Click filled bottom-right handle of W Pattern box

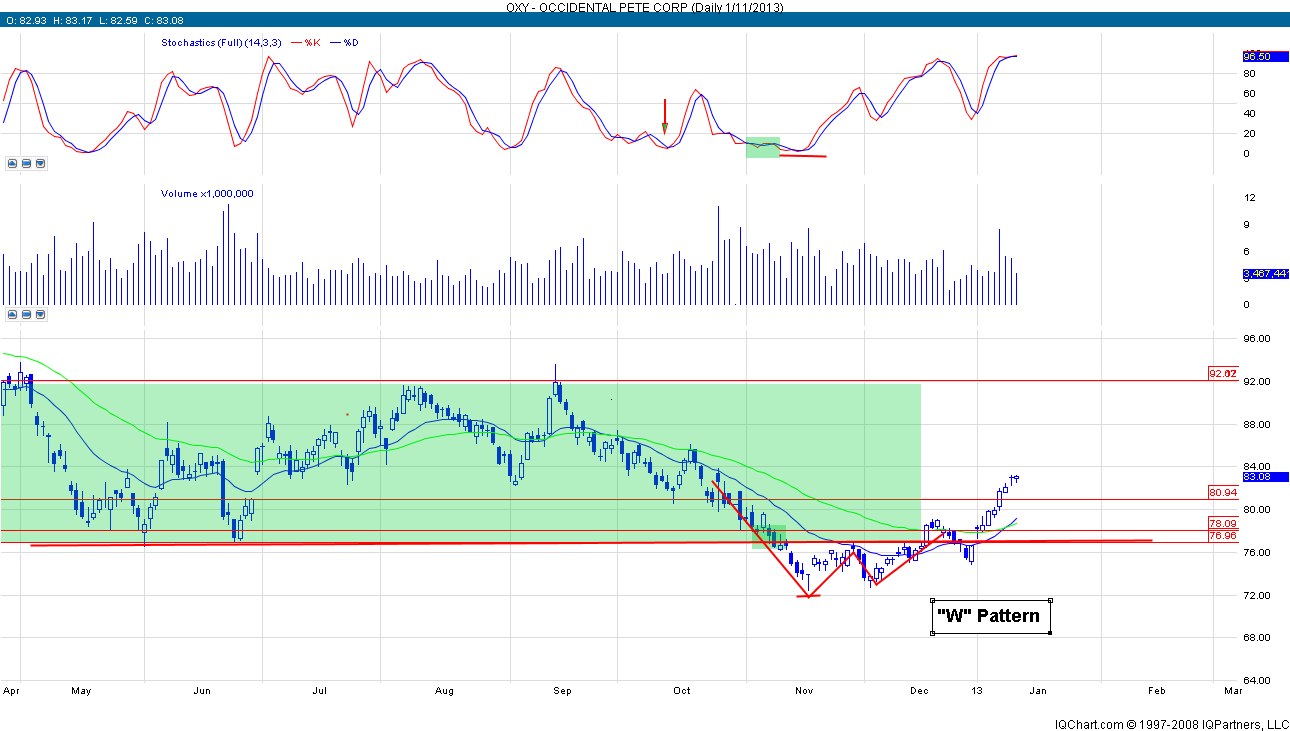(x=1050, y=633)
